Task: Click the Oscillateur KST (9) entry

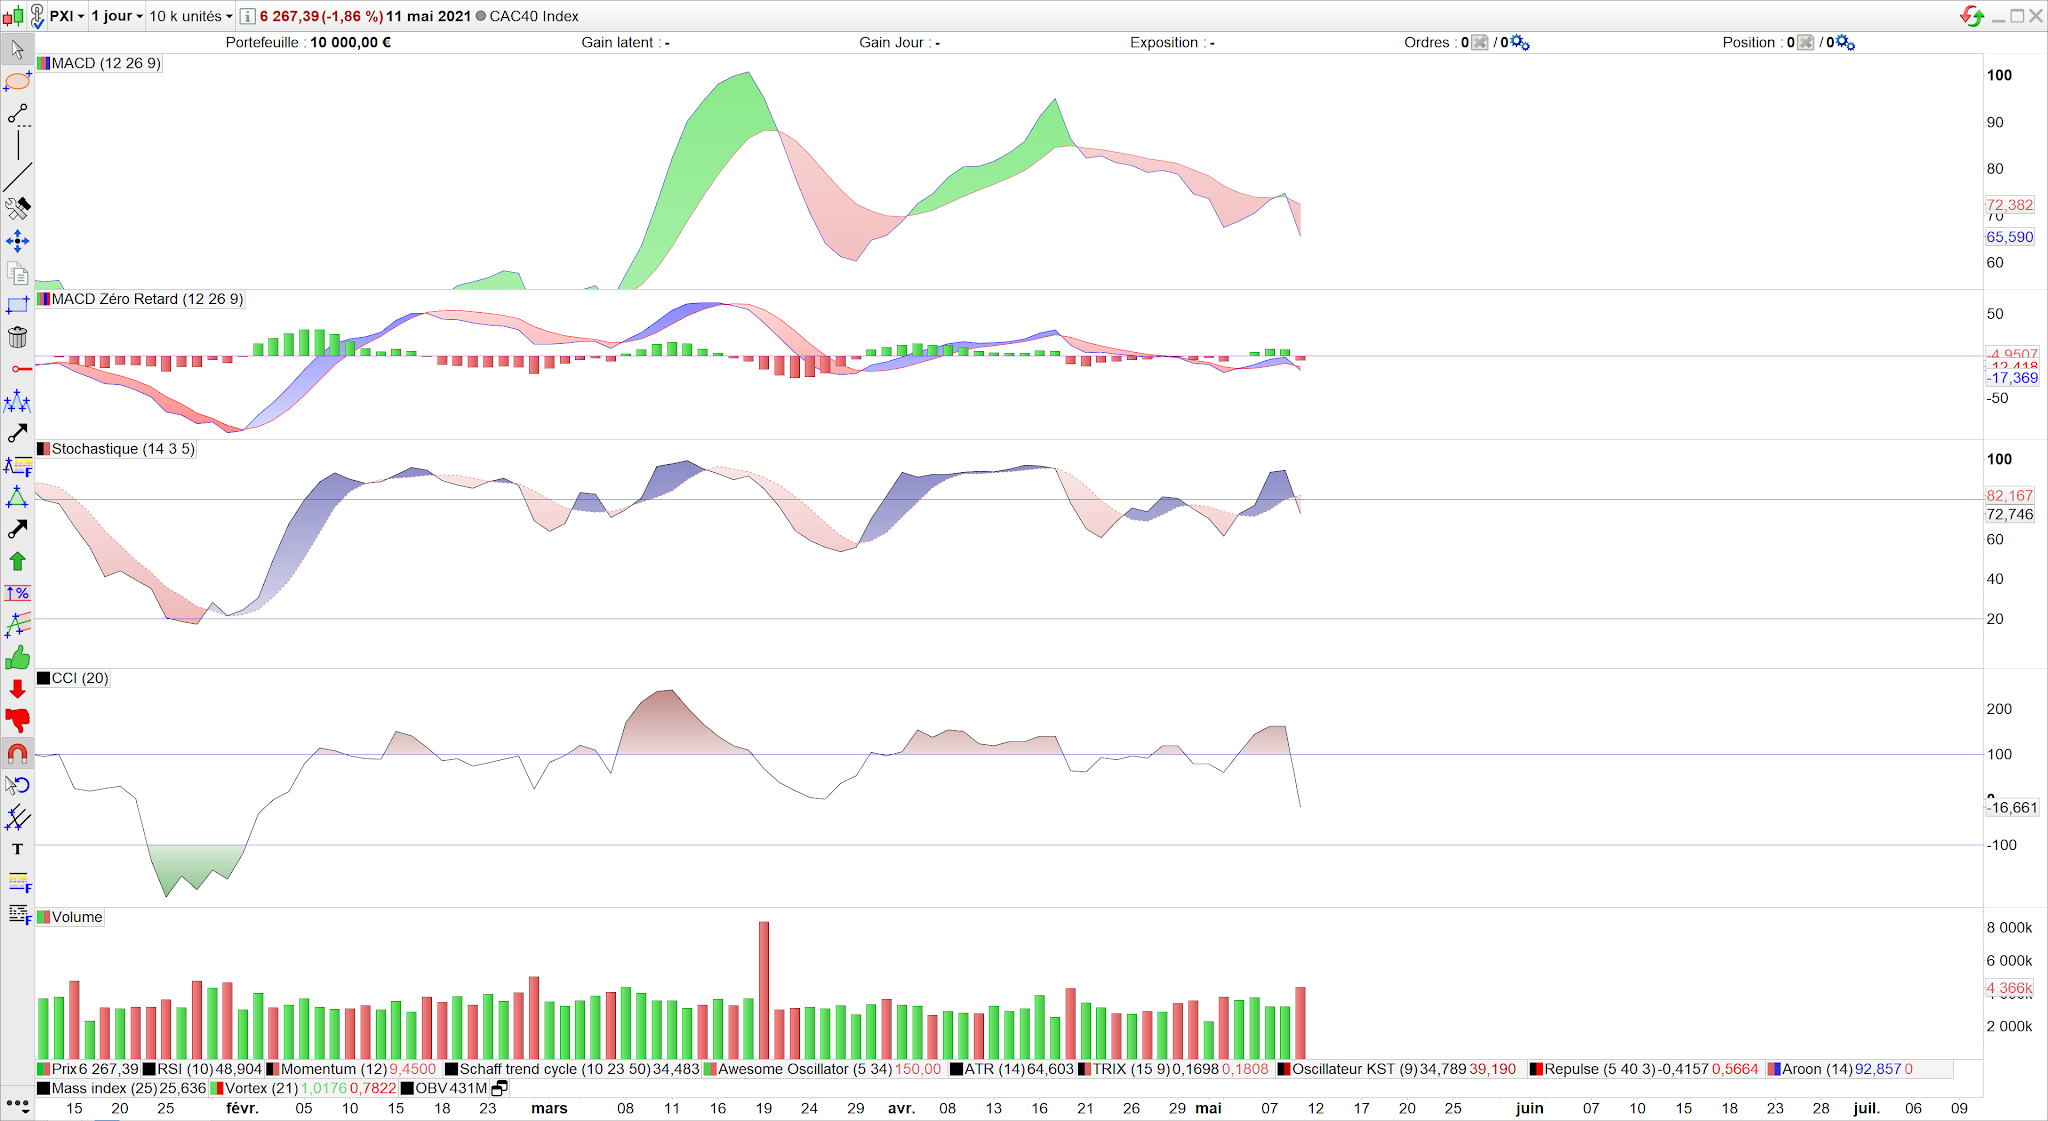Action: click(x=1398, y=1069)
